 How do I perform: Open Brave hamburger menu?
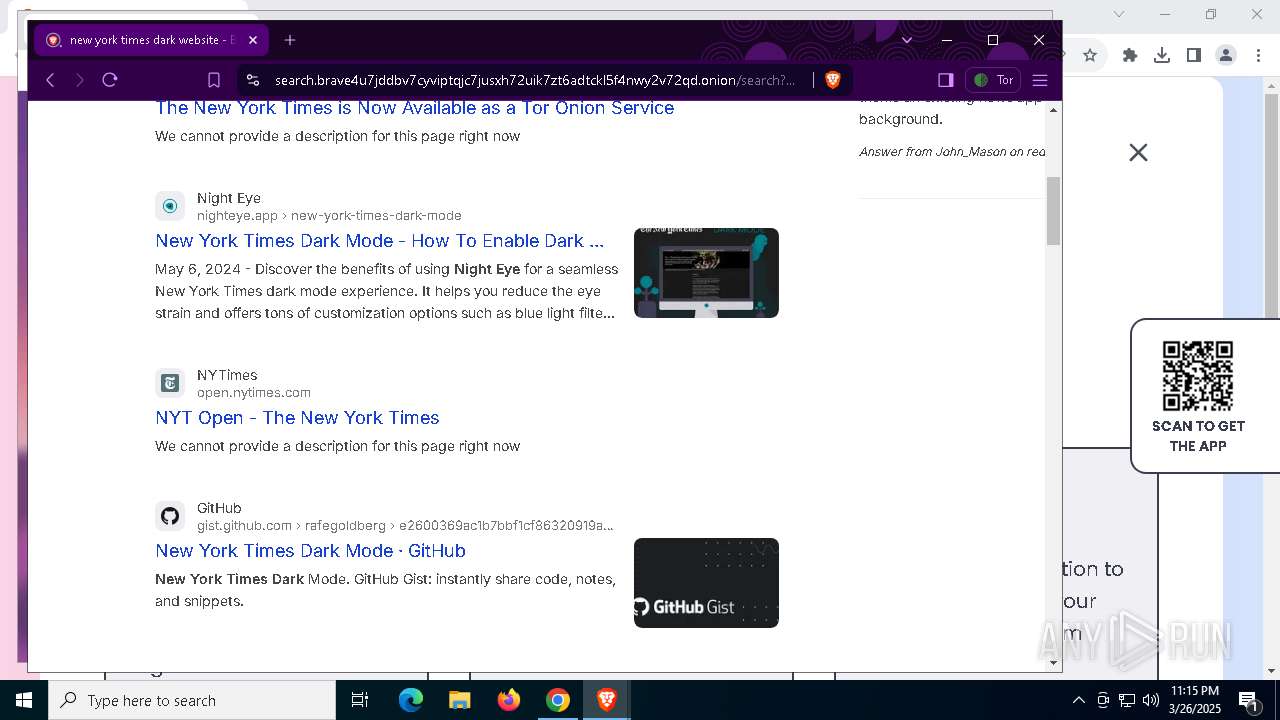(1040, 80)
